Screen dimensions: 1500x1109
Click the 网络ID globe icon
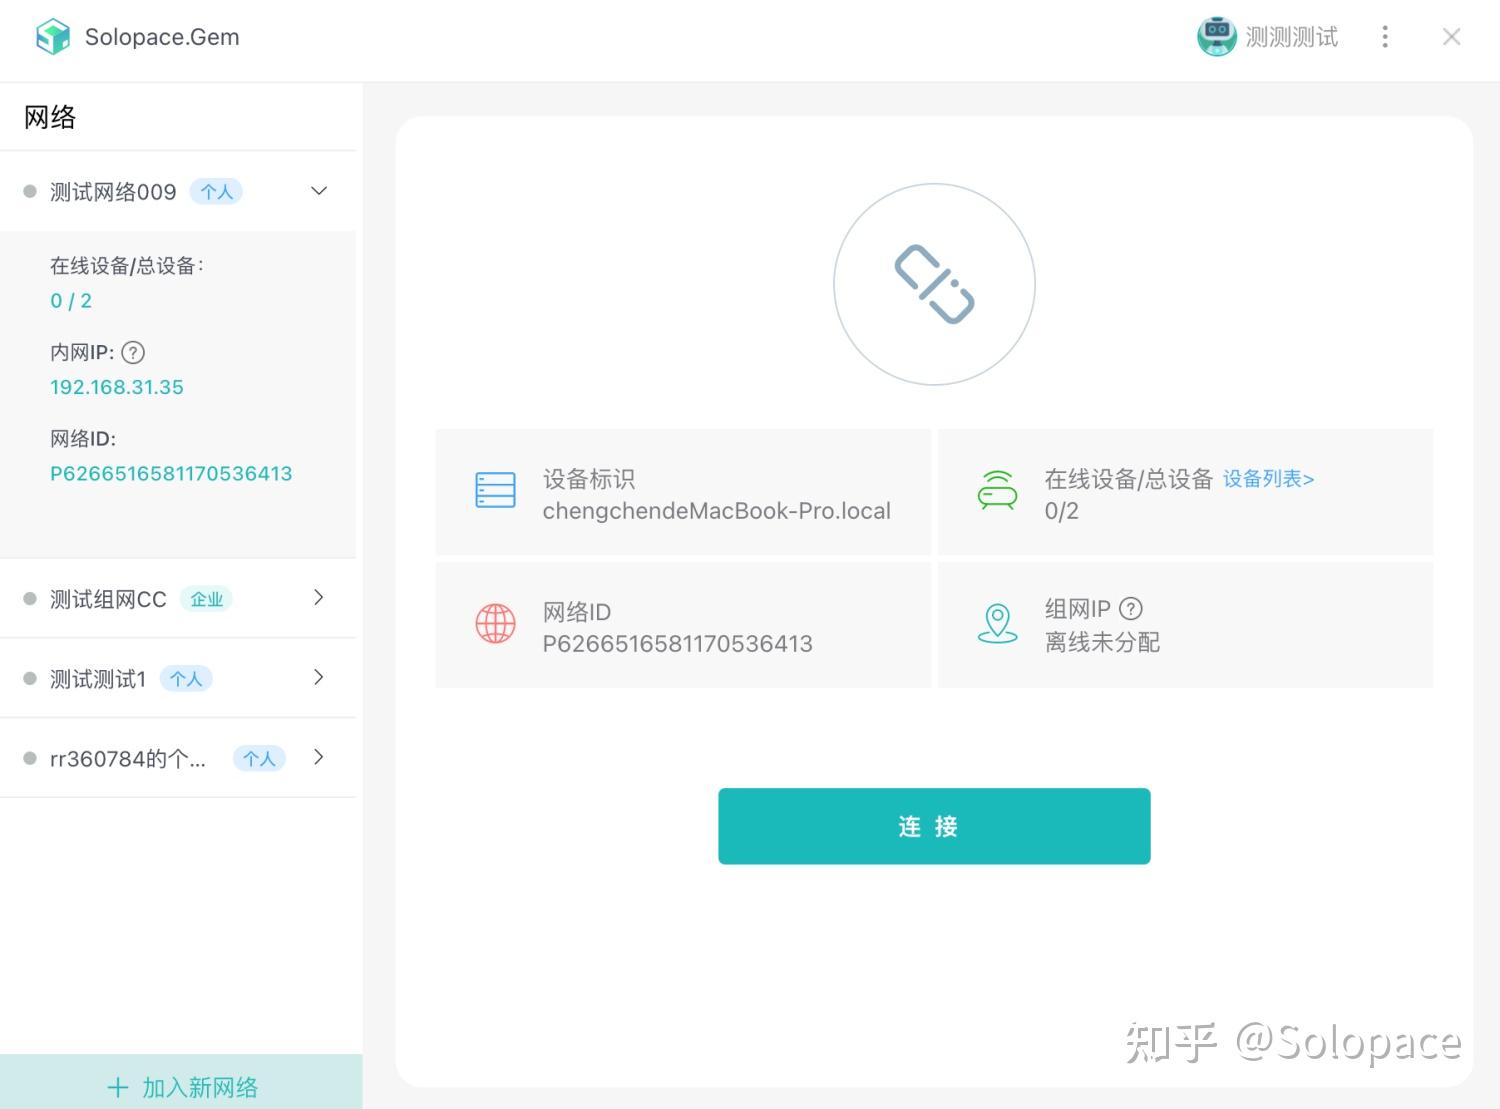tap(495, 623)
